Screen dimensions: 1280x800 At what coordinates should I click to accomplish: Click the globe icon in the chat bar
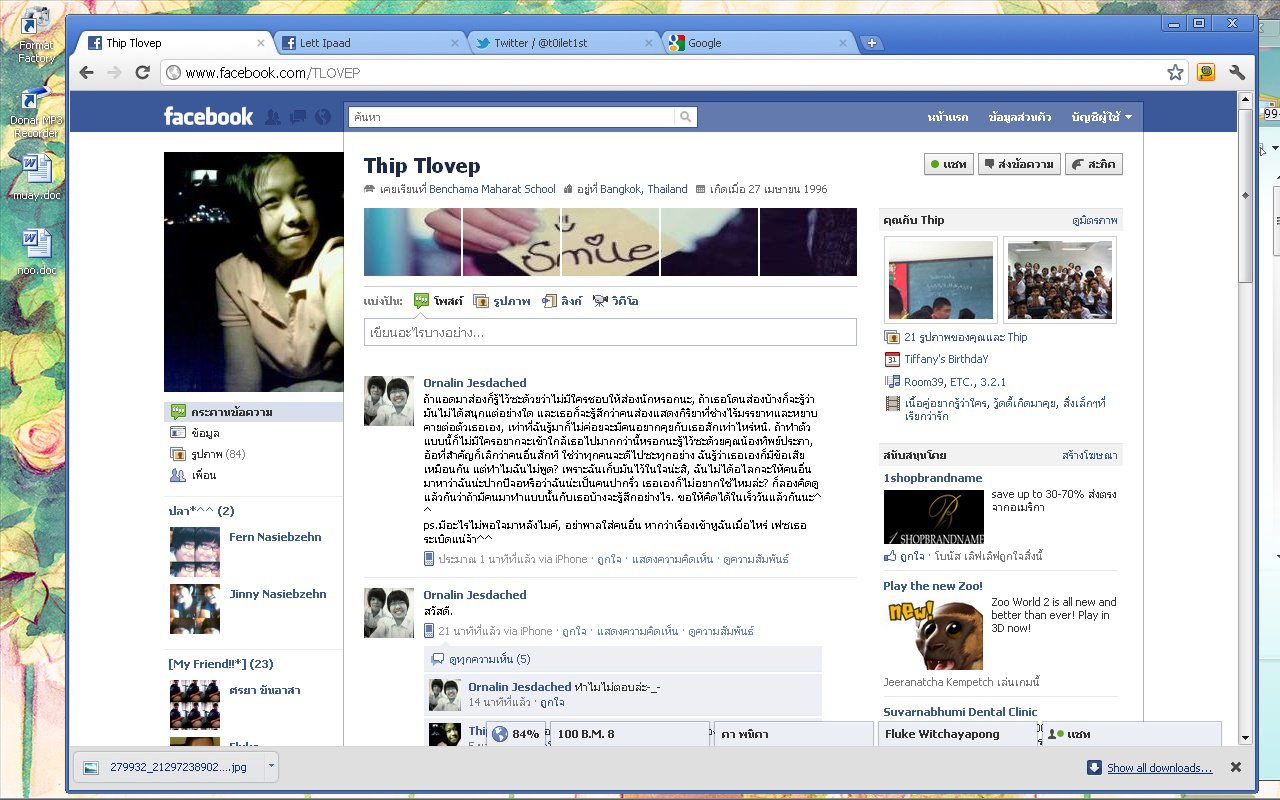[x=500, y=734]
